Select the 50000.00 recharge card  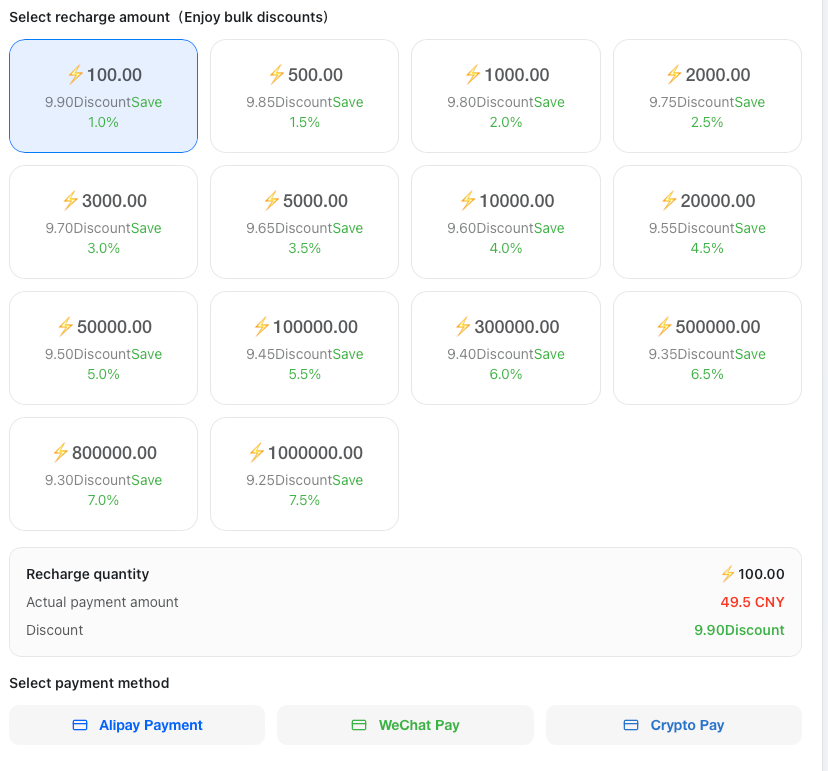[x=104, y=348]
